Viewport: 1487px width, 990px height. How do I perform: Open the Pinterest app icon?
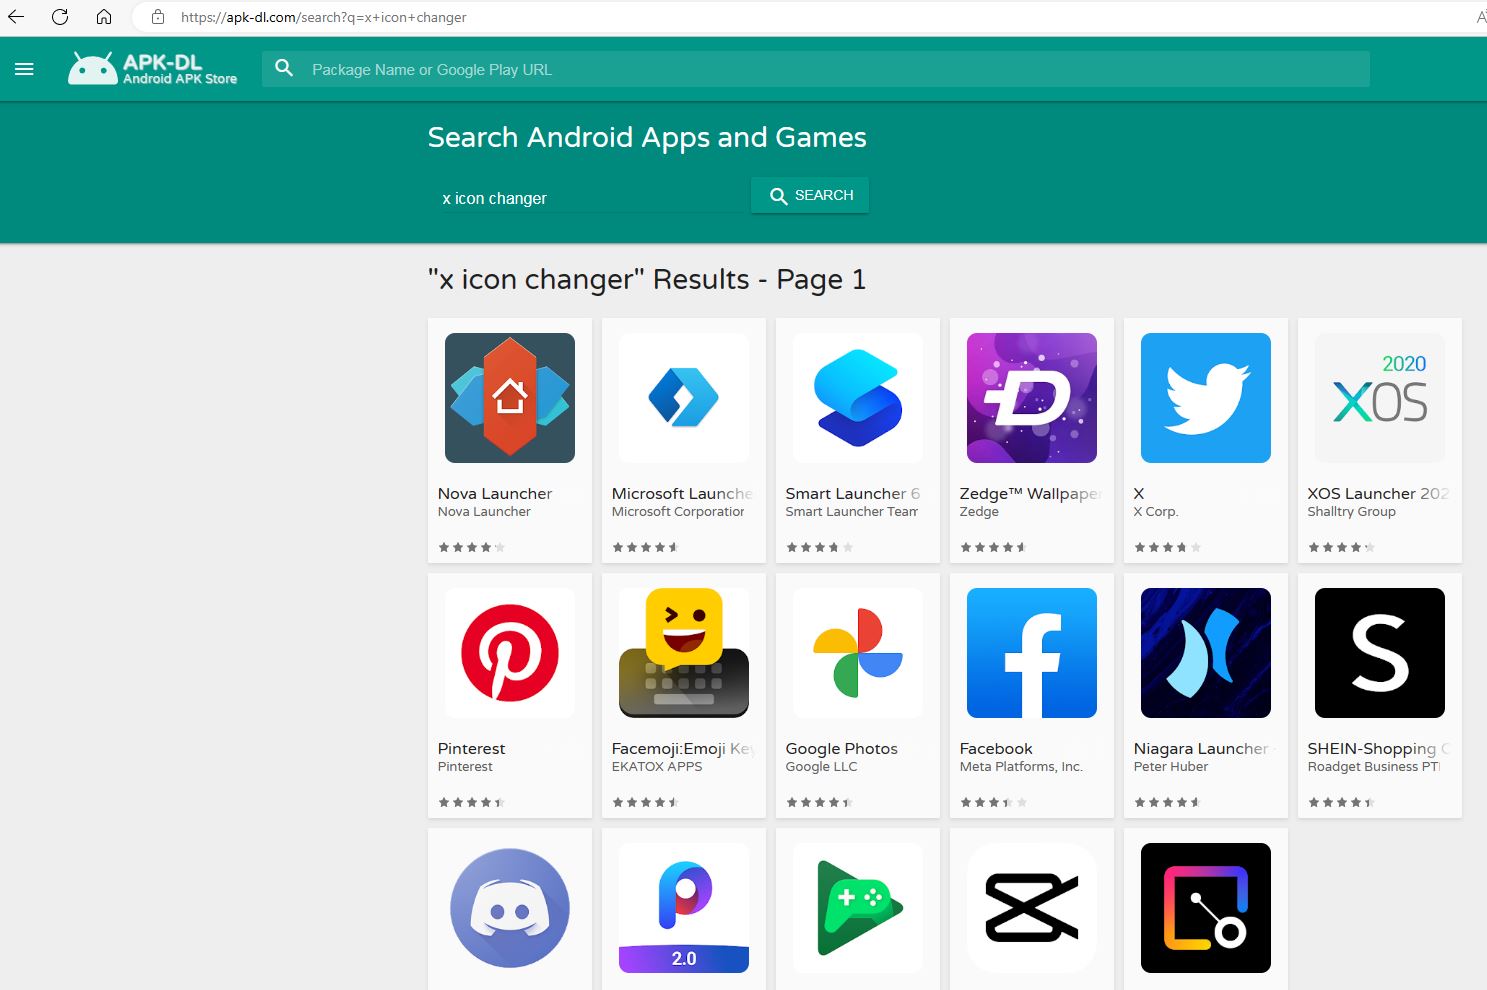click(510, 653)
